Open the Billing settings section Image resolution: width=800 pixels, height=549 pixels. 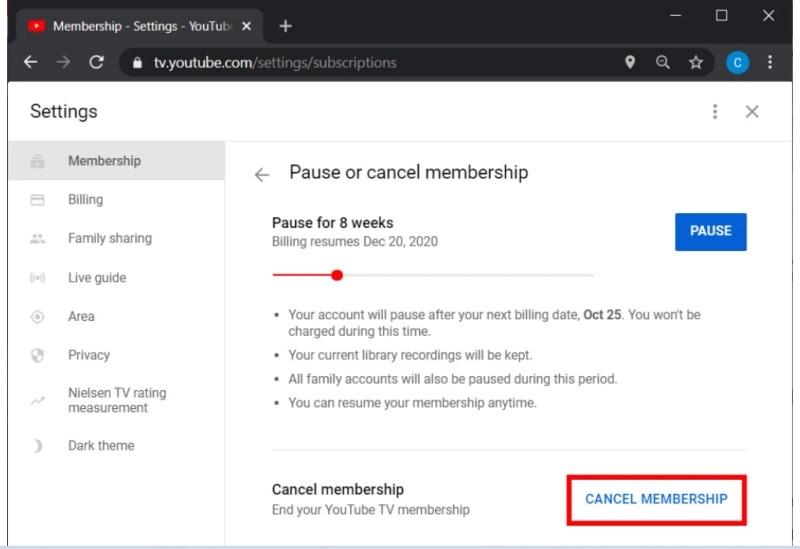click(x=117, y=199)
